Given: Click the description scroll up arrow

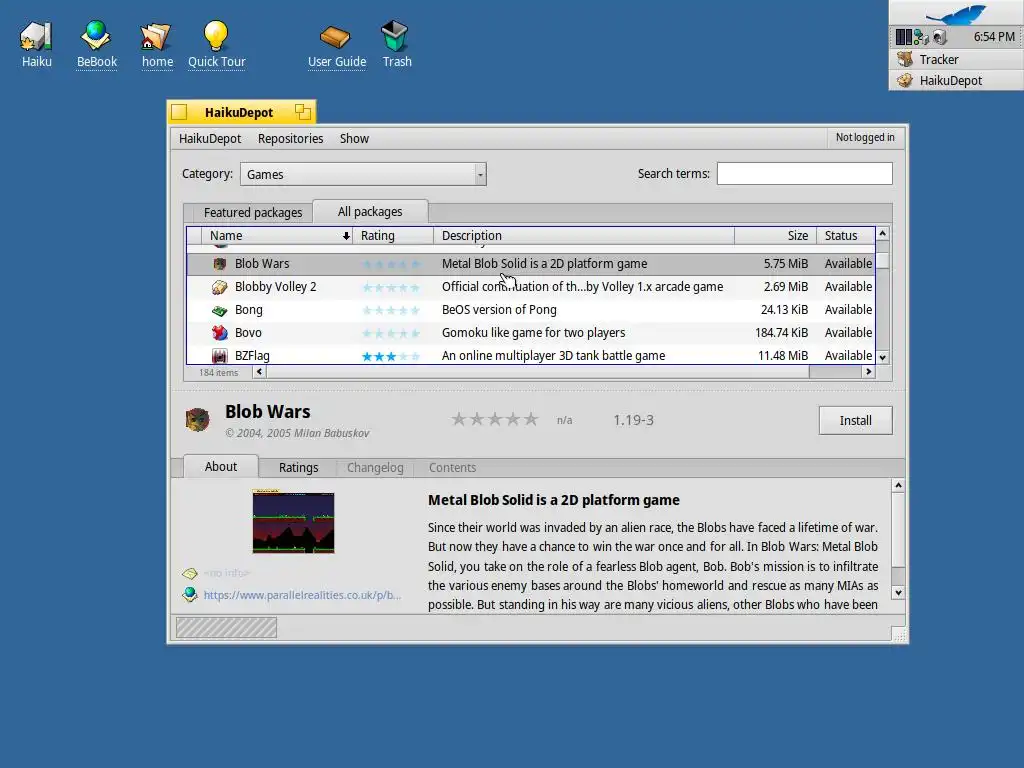Looking at the screenshot, I should point(898,485).
